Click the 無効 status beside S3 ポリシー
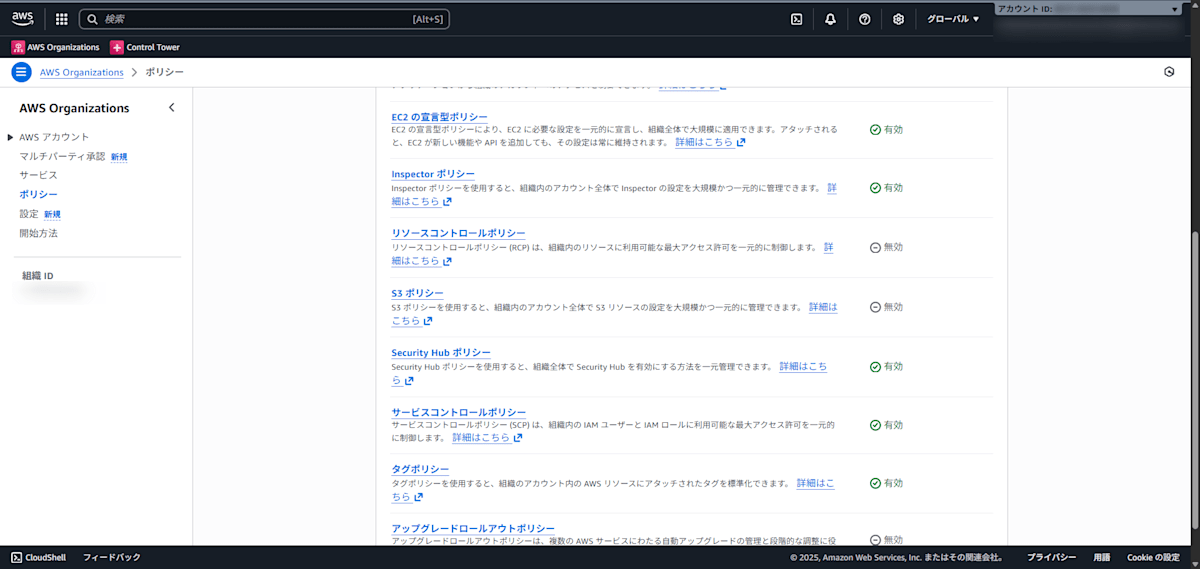 tap(886, 307)
